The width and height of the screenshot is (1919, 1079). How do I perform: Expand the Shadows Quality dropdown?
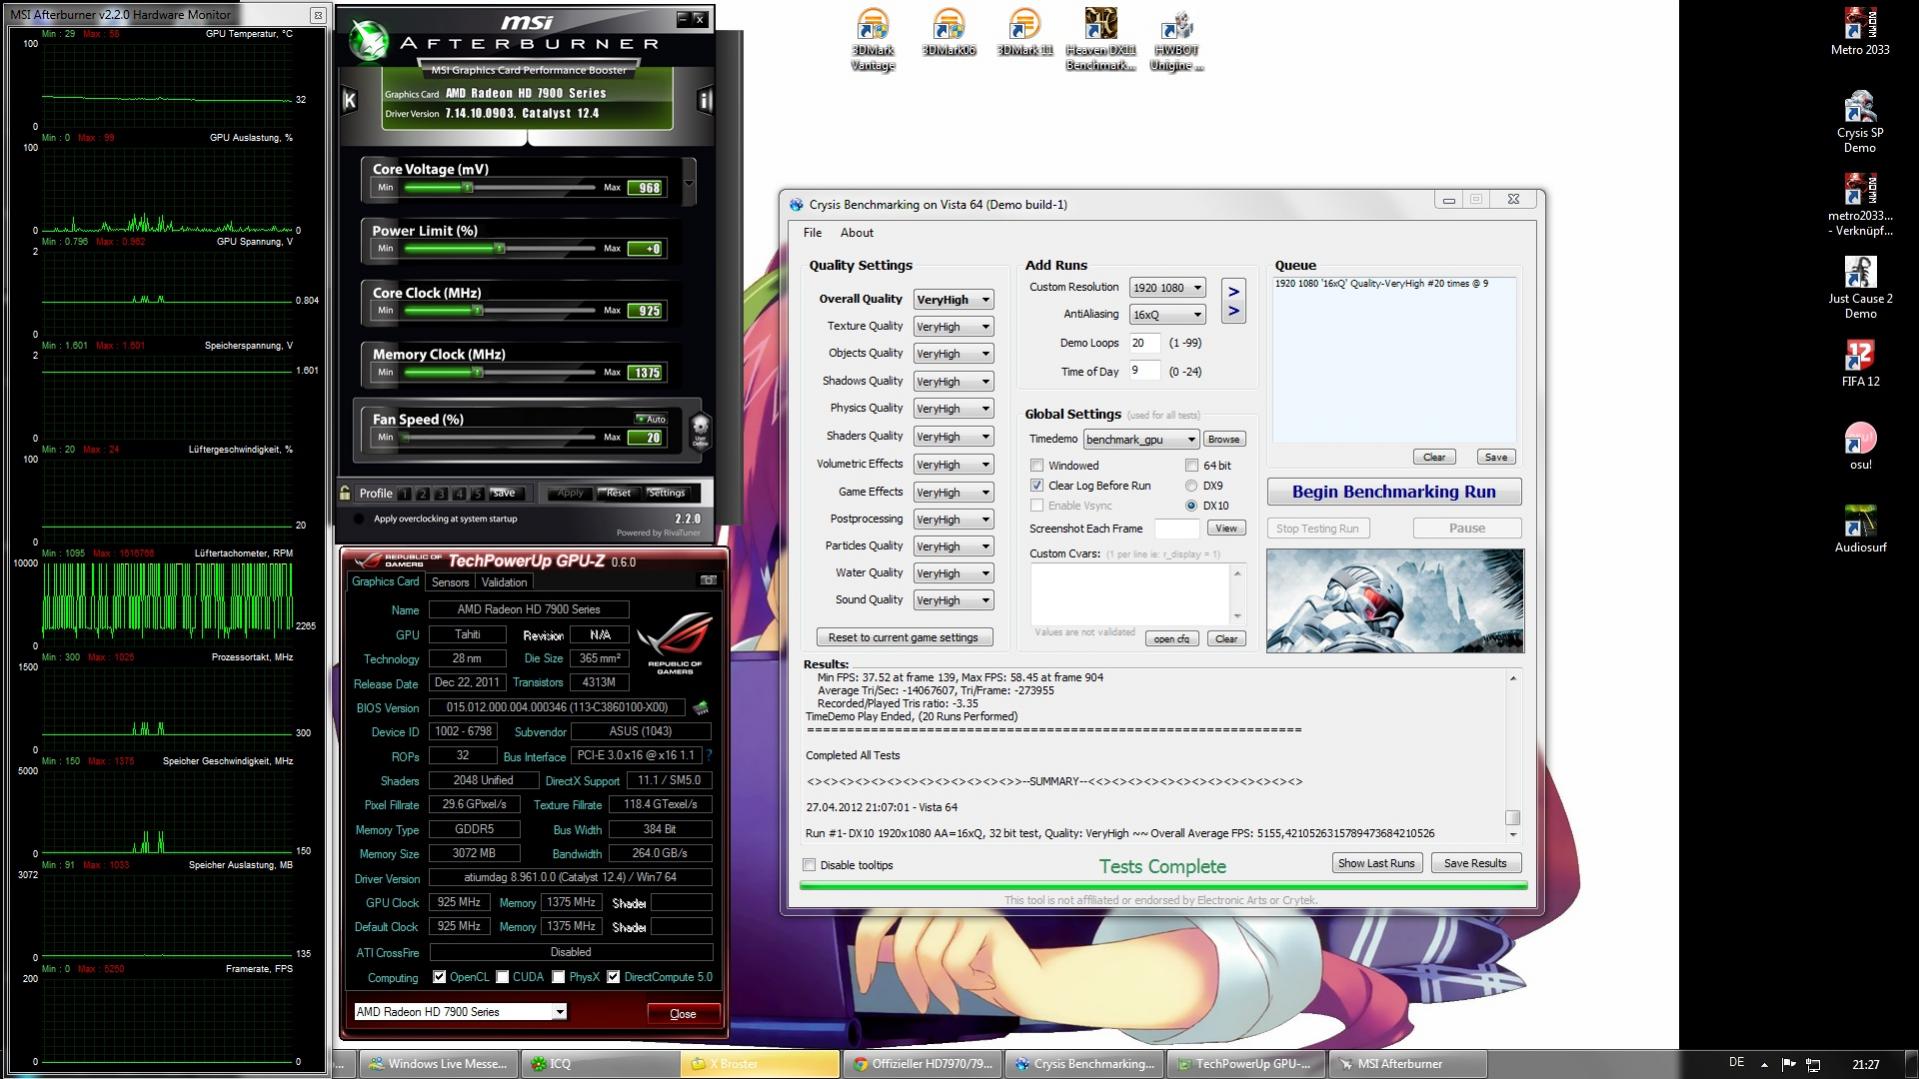[953, 381]
